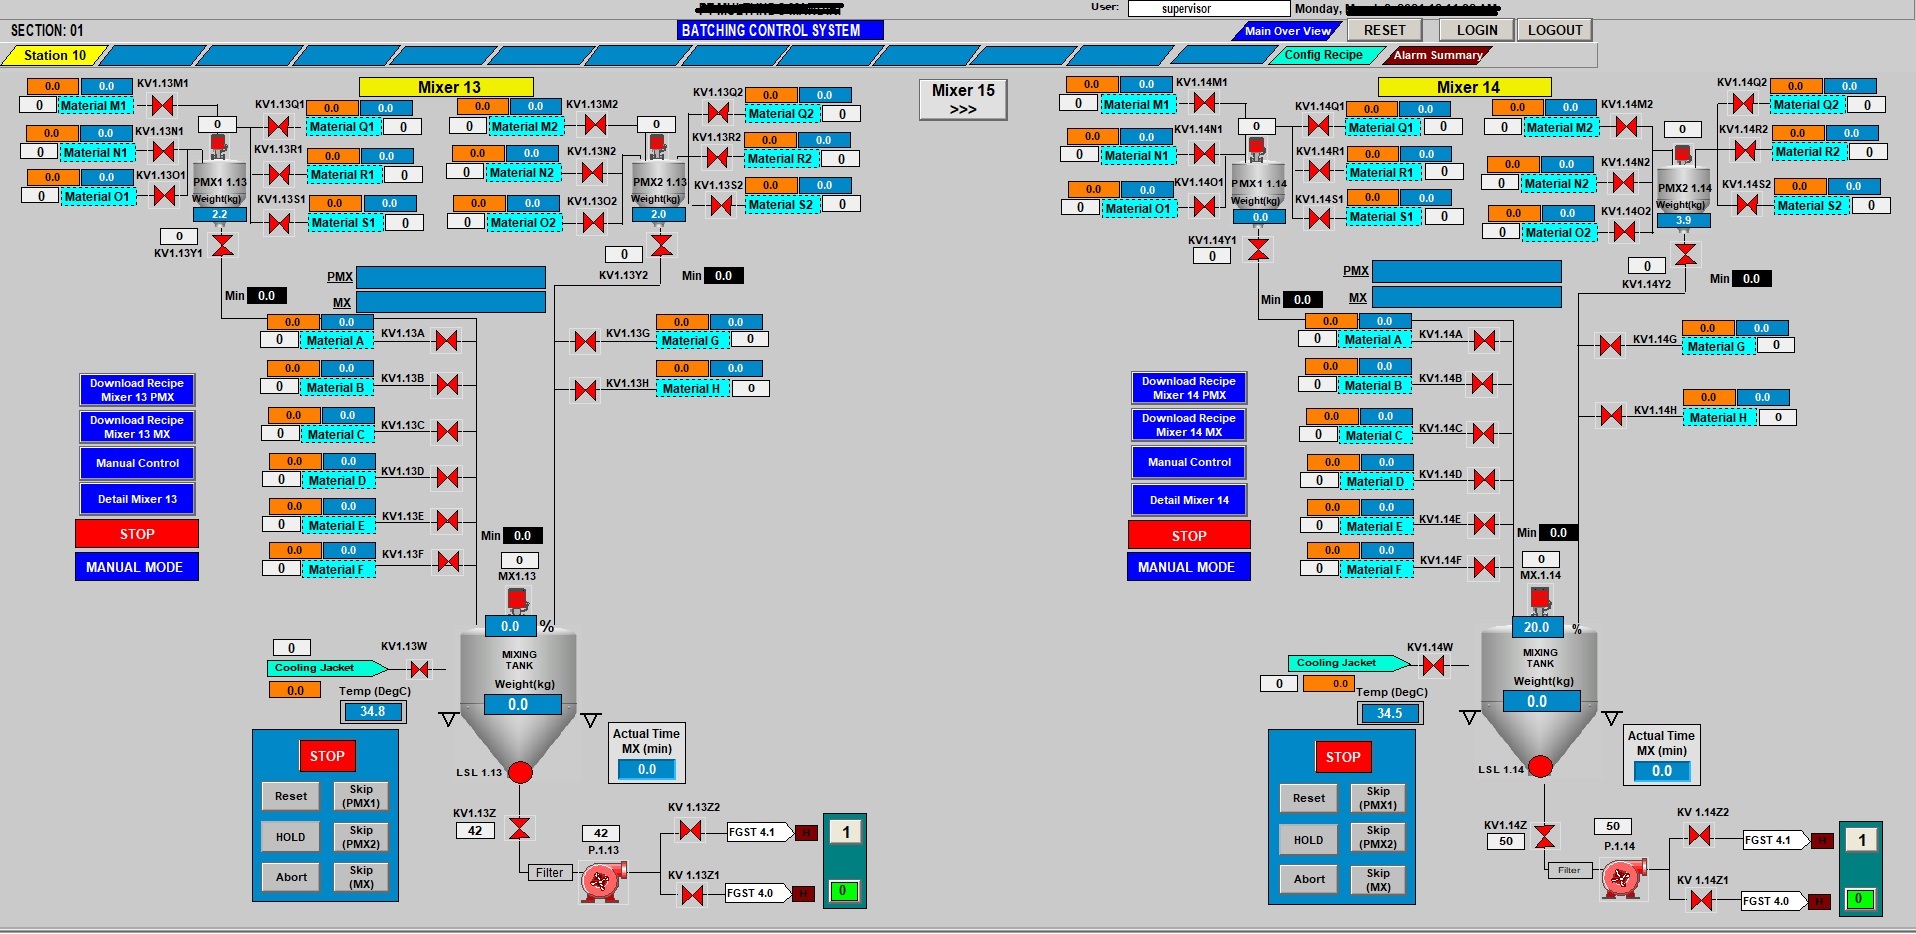Select the P.1.13 pump icon
The image size is (1916, 934).
pos(602,881)
